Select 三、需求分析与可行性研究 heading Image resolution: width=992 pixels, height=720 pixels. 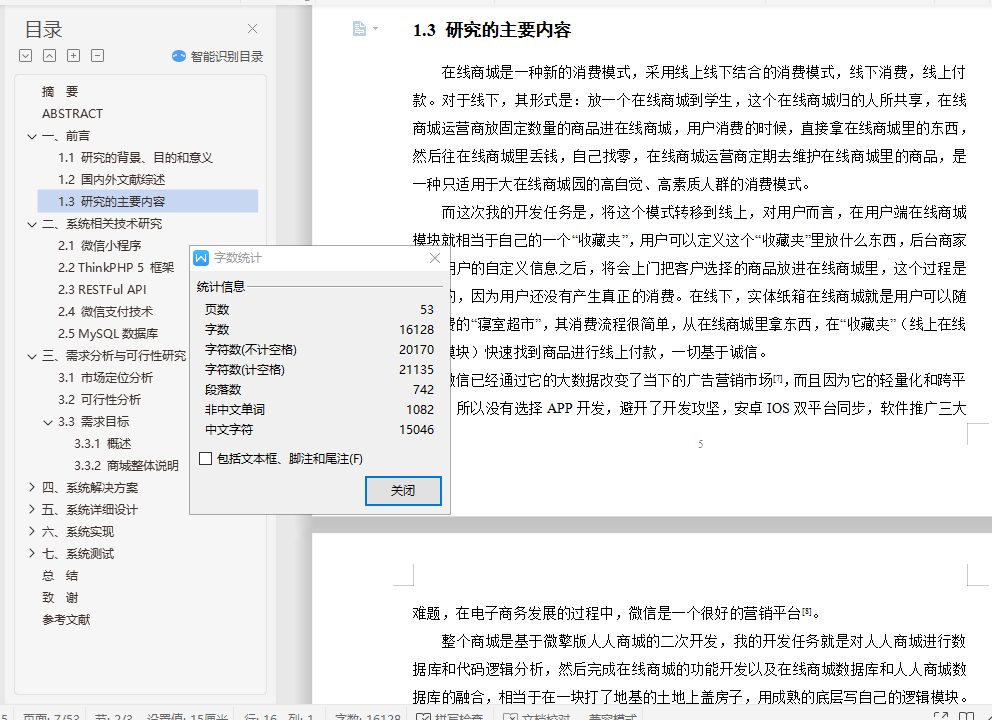point(114,356)
